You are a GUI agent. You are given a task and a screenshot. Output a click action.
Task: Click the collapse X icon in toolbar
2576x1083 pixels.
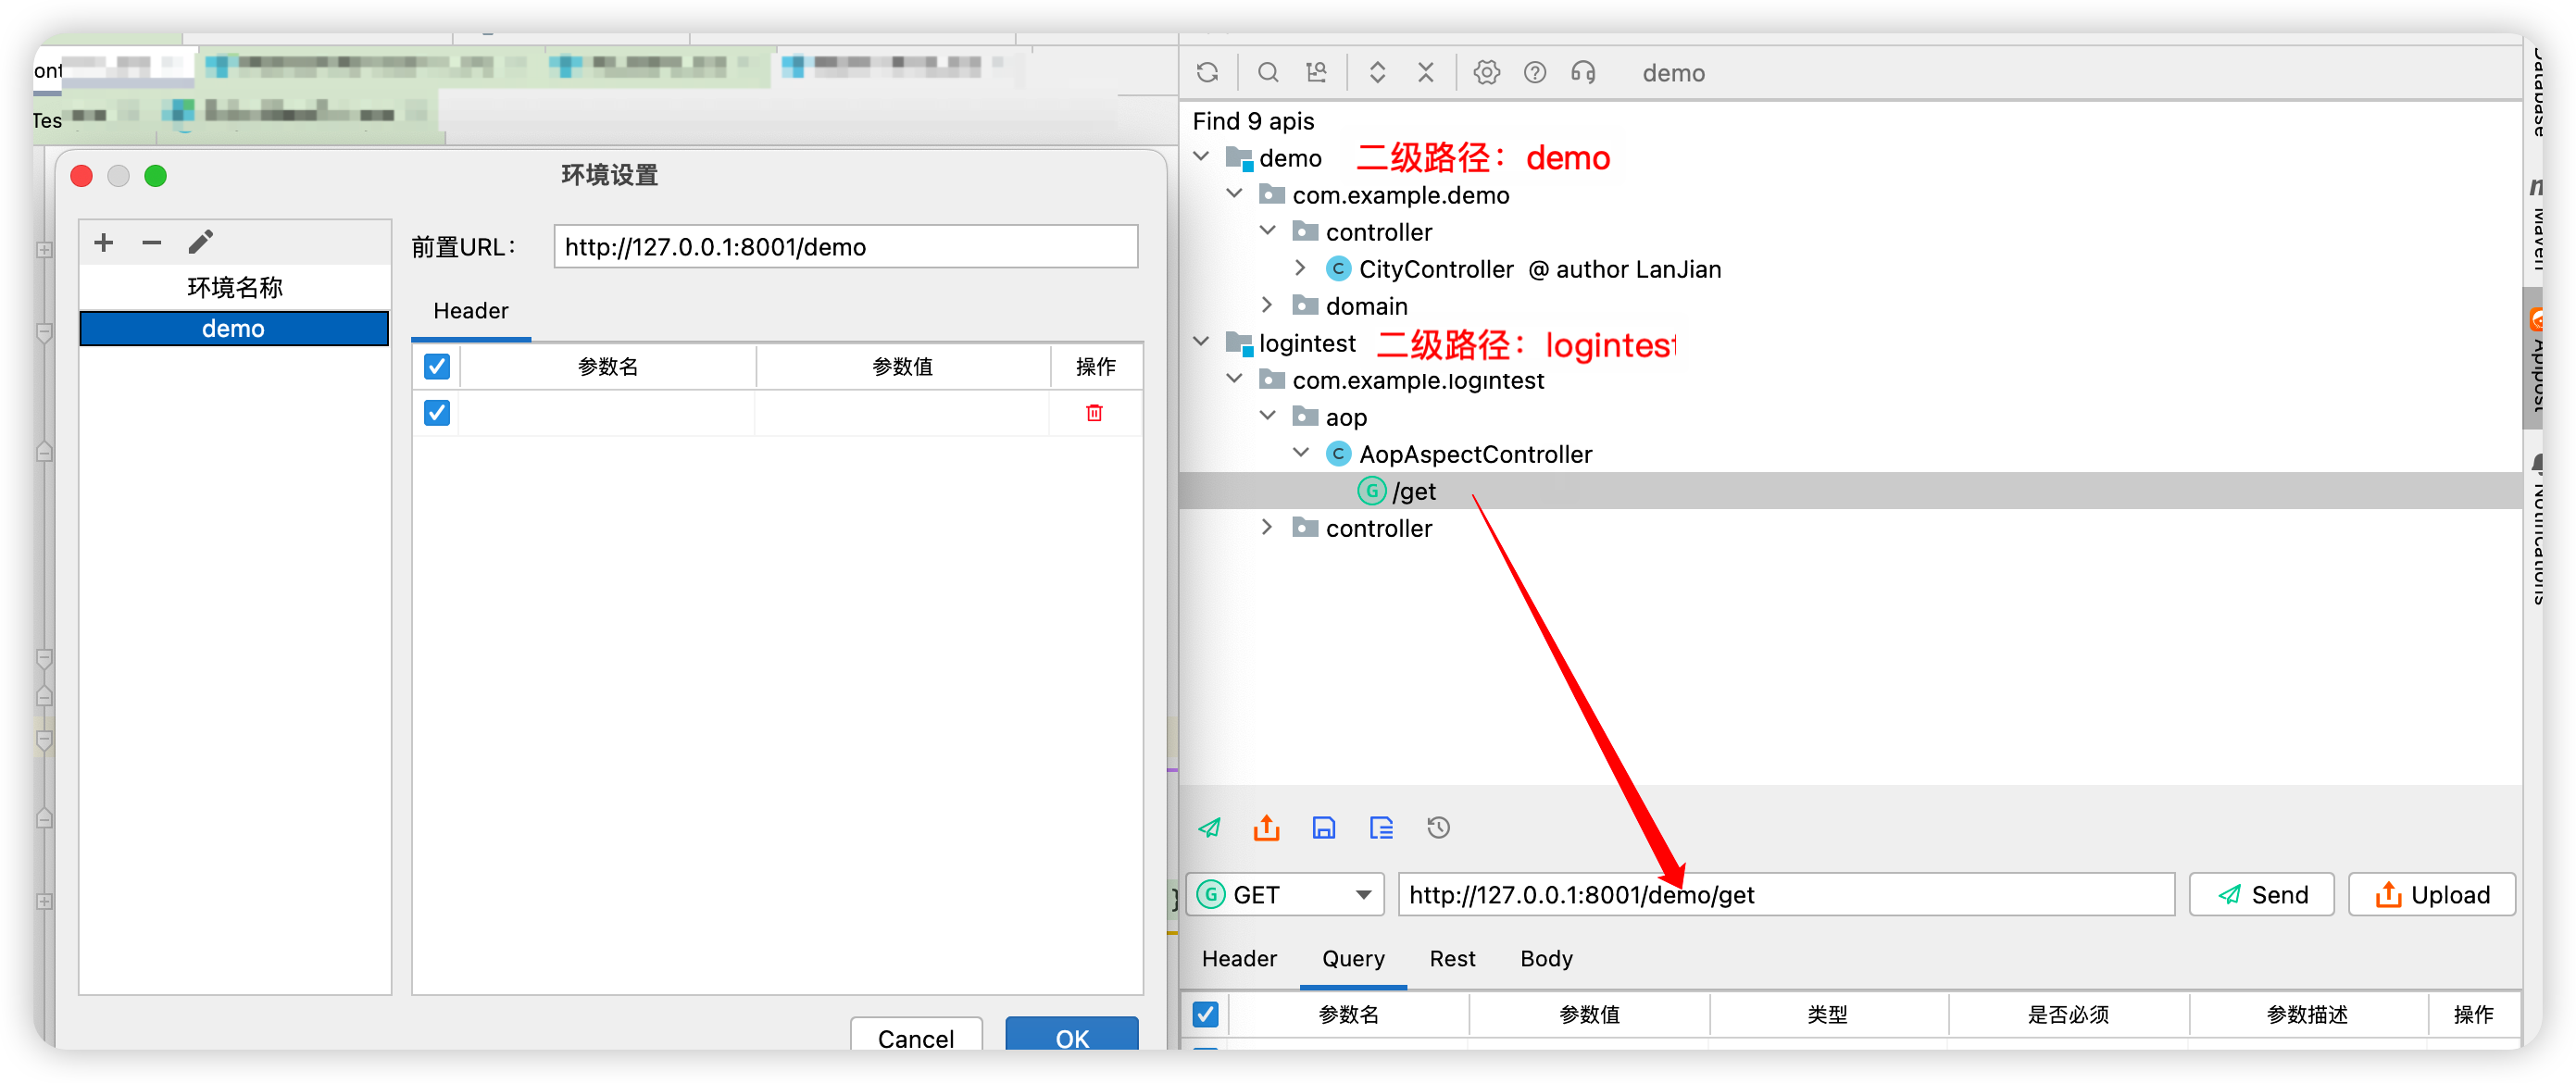[1426, 72]
